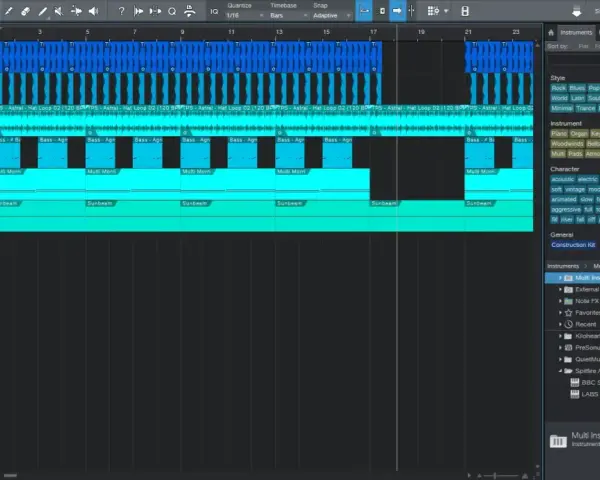This screenshot has width=600, height=480.
Task: Choose the electric character tag
Action: [x=587, y=179]
